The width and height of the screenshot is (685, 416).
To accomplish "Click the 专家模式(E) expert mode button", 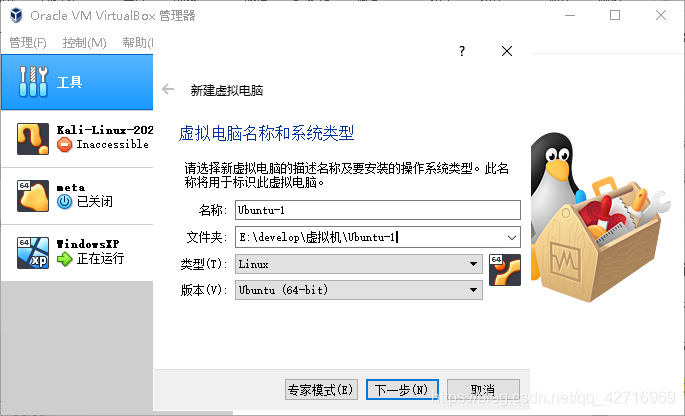I will (x=321, y=389).
